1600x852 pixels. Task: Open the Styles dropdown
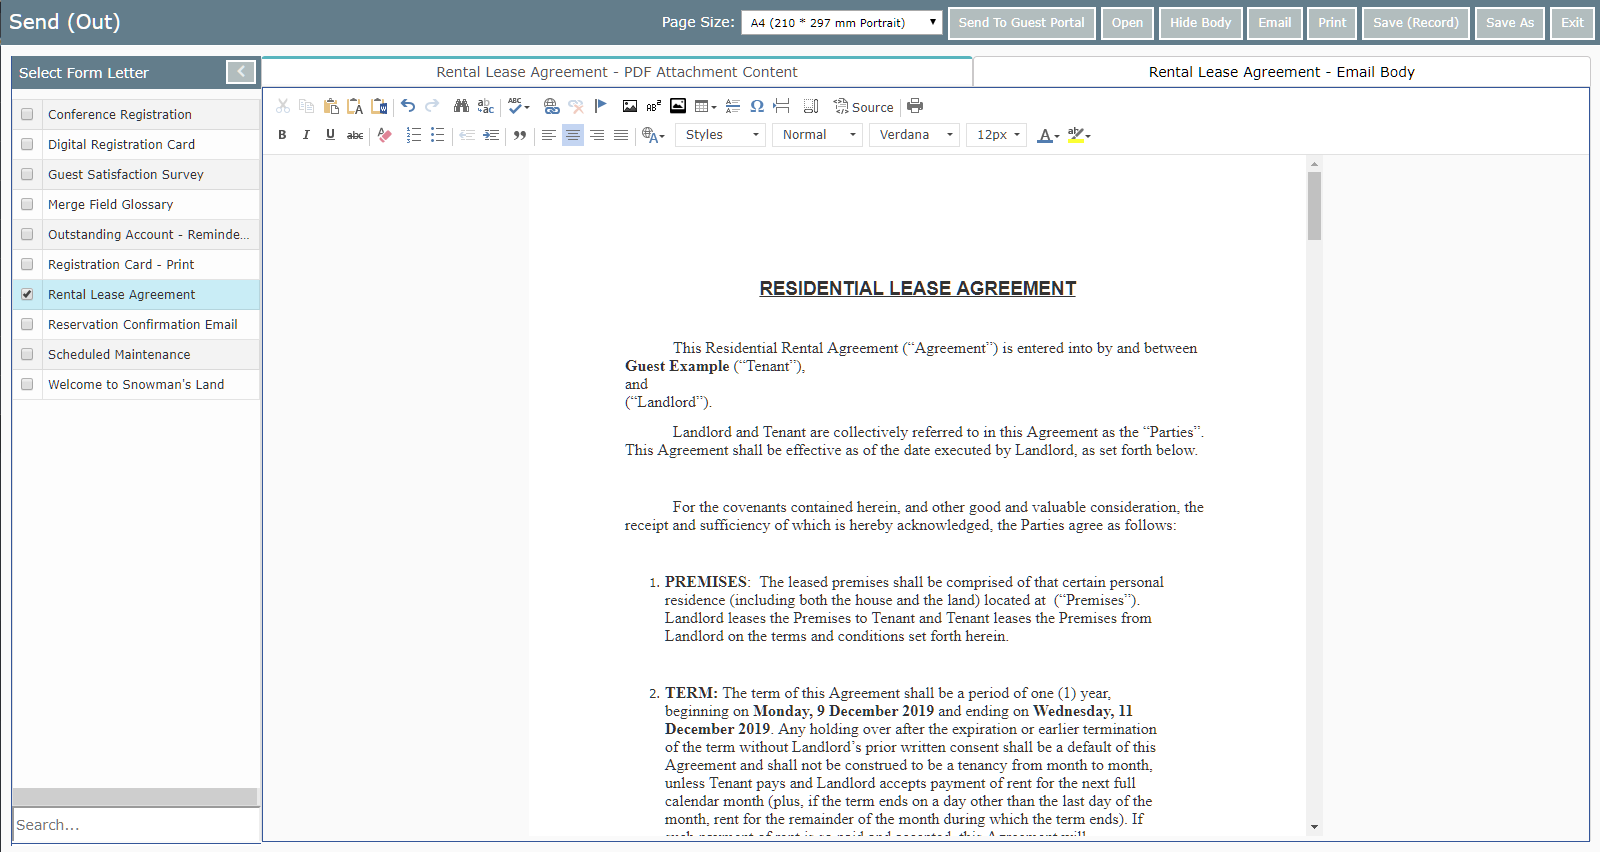tap(722, 135)
